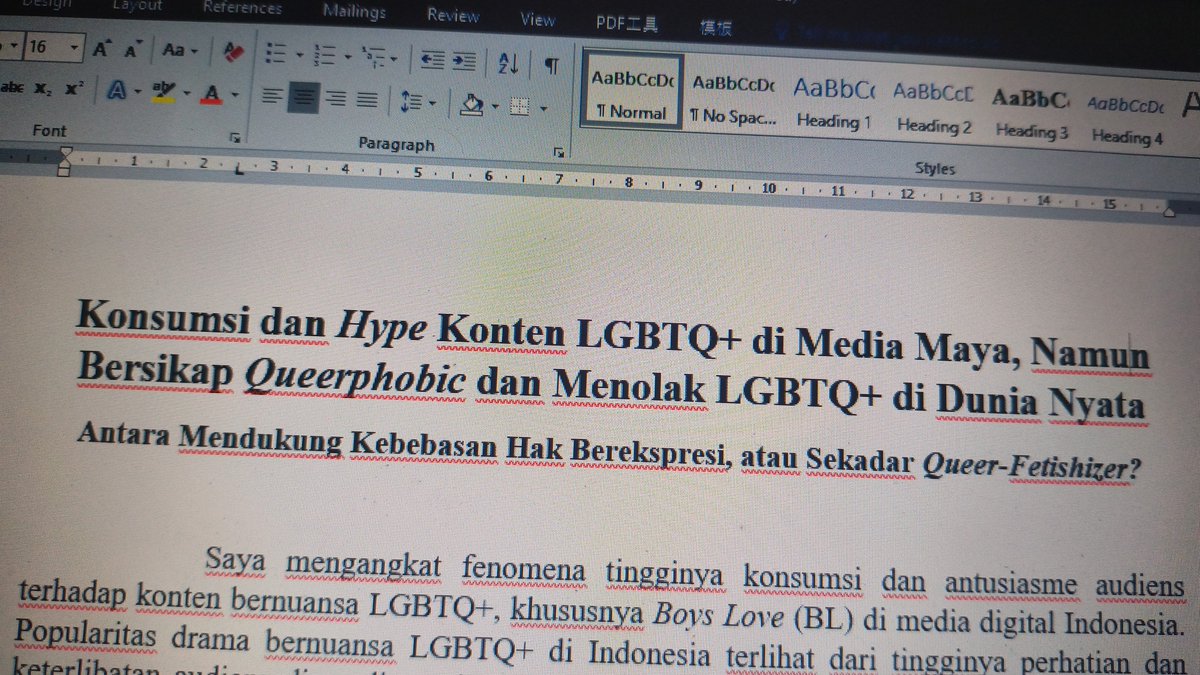
Task: Clear all formatting eraser icon
Action: click(x=234, y=51)
